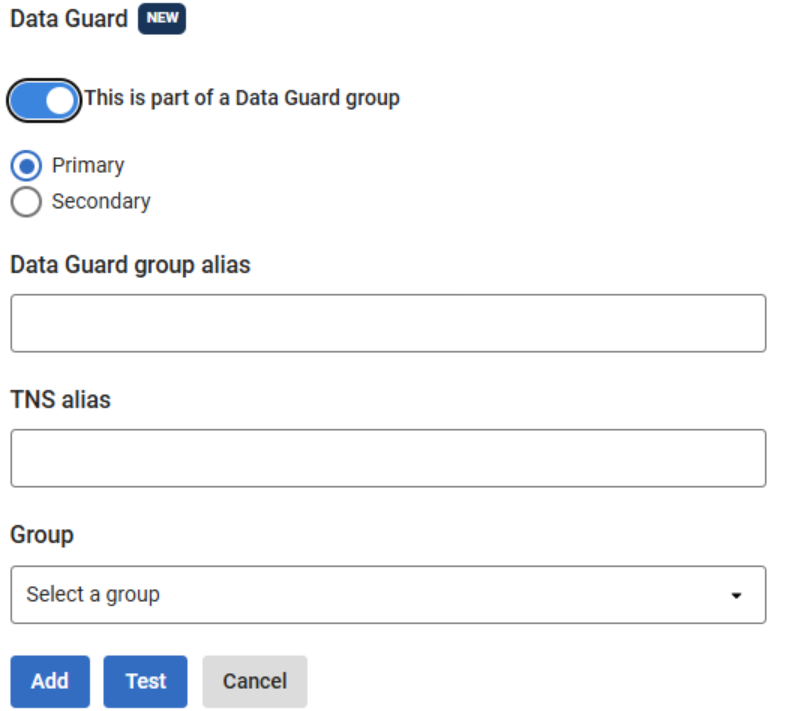Click the Data Guard group alias field
This screenshot has height=711, width=786.
click(388, 323)
